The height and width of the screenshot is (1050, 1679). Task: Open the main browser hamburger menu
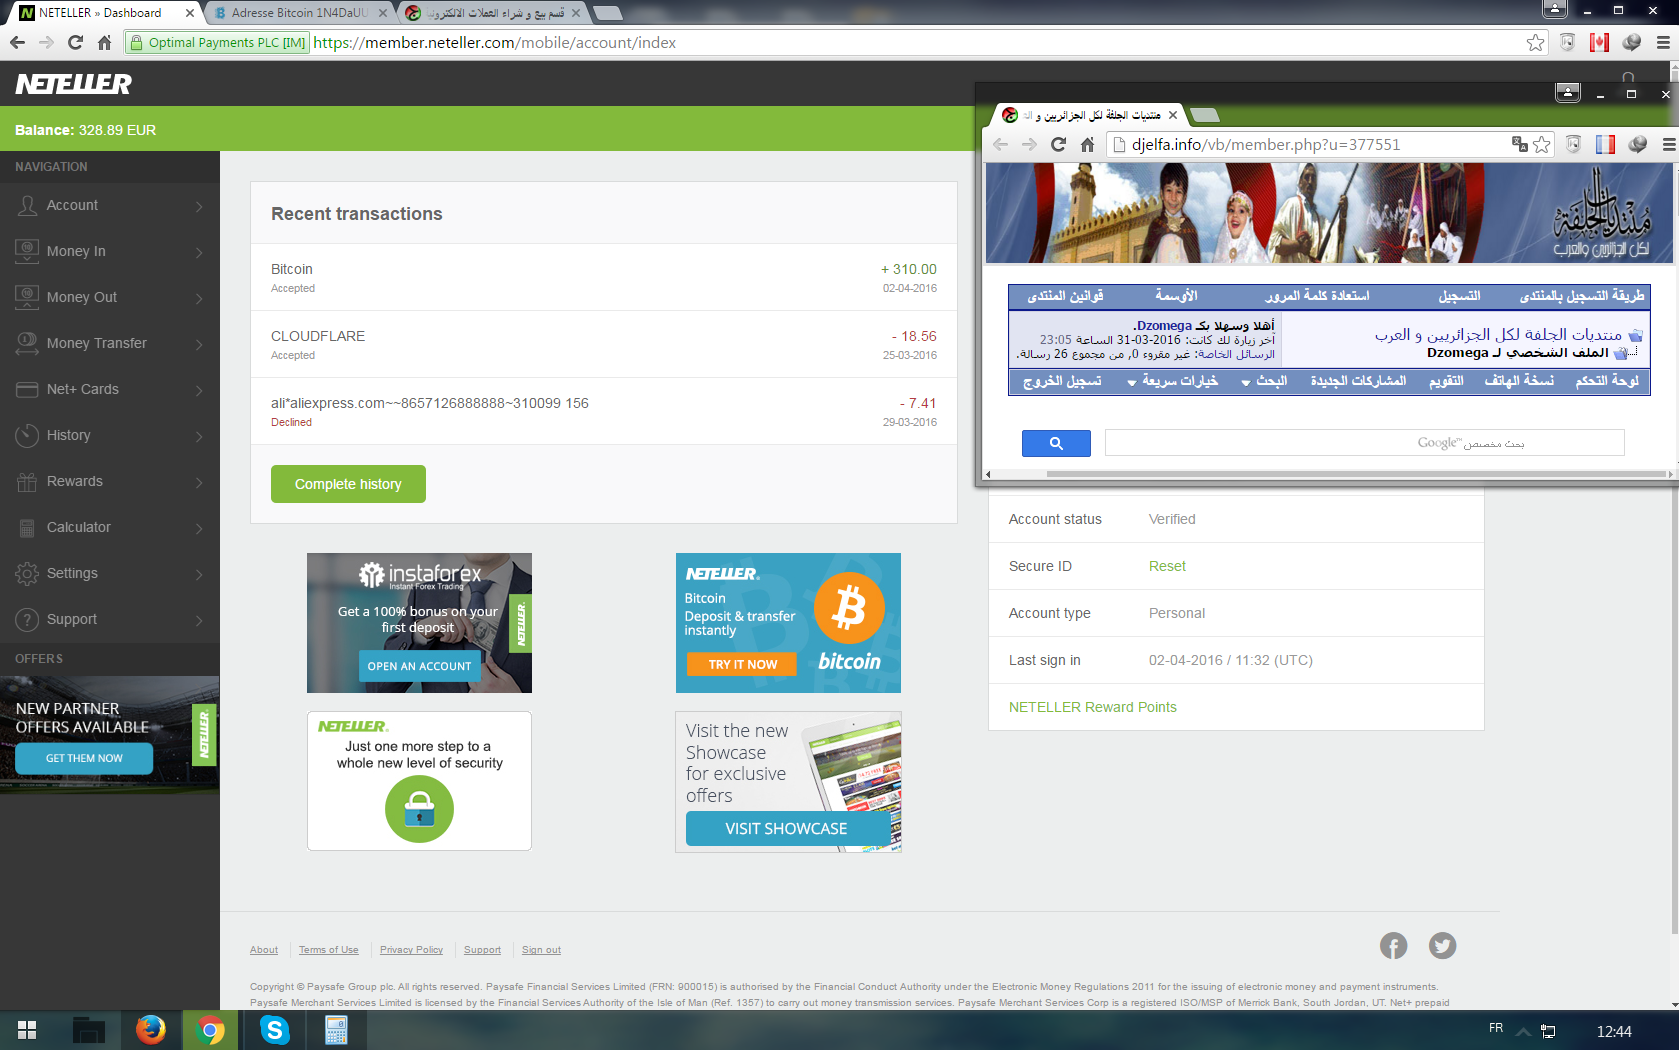(1663, 42)
